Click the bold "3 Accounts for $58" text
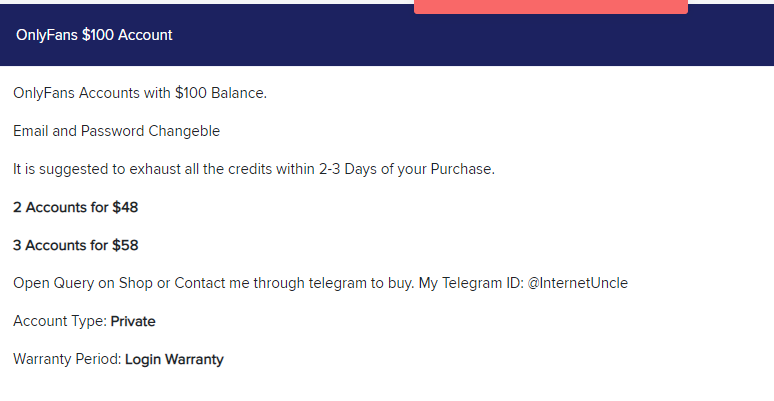 click(76, 245)
